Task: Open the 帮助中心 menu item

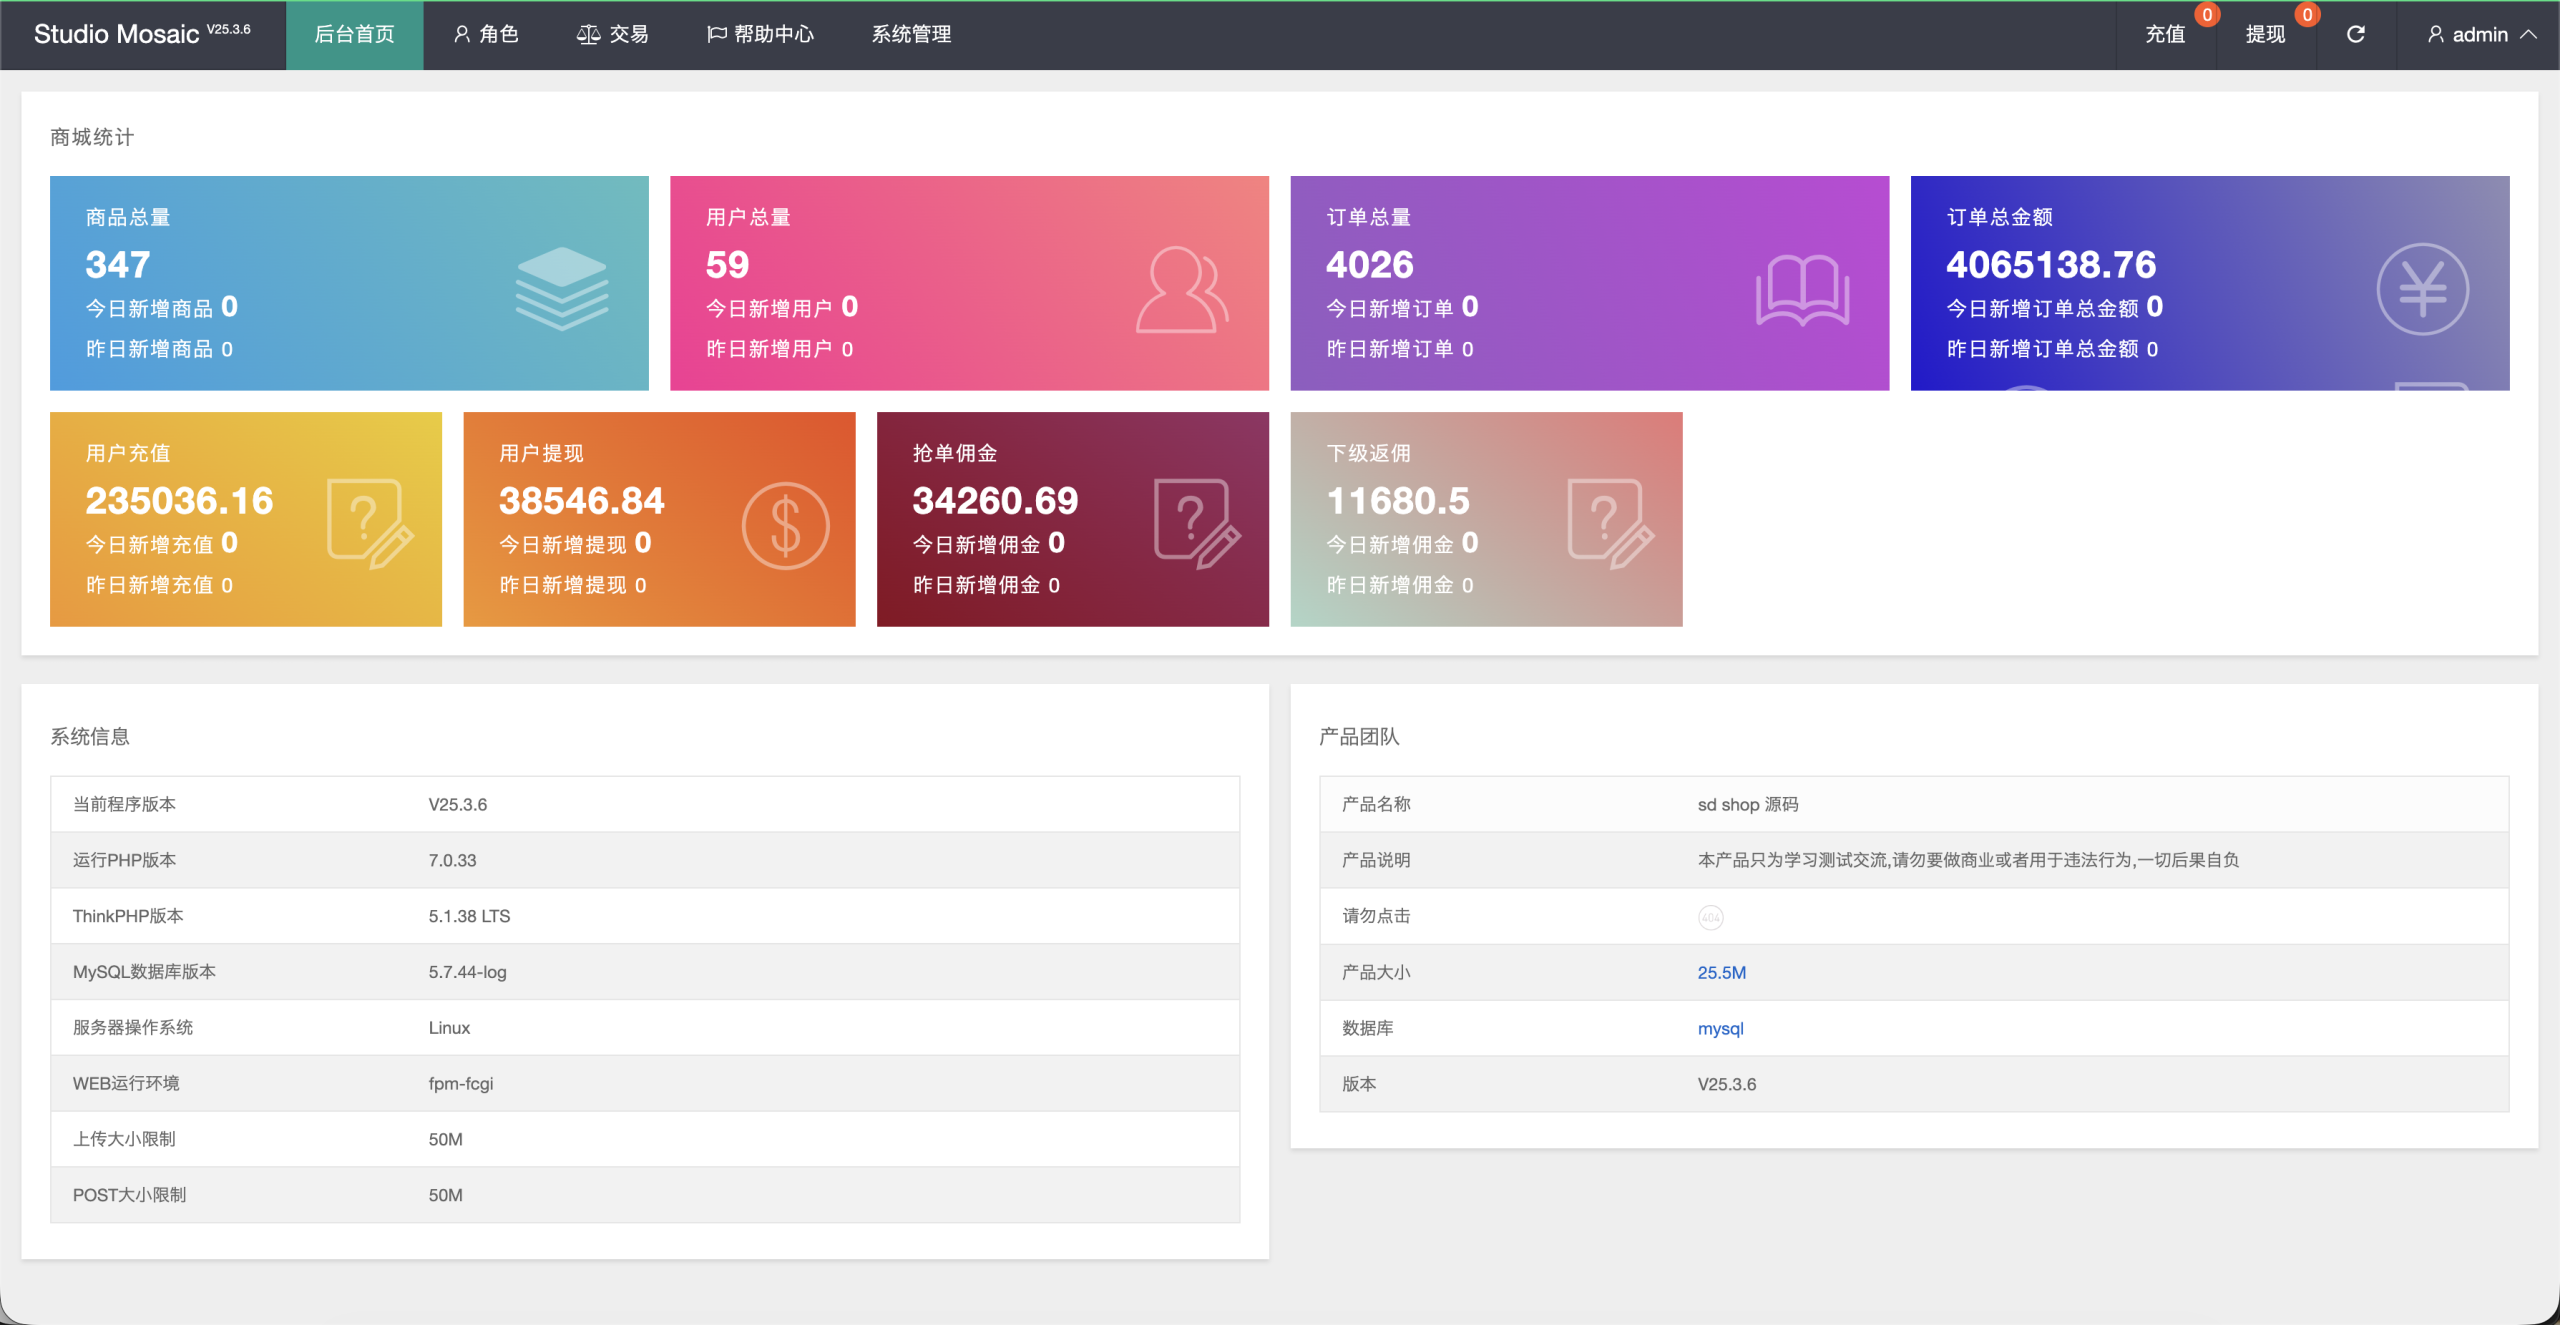Action: 760,35
